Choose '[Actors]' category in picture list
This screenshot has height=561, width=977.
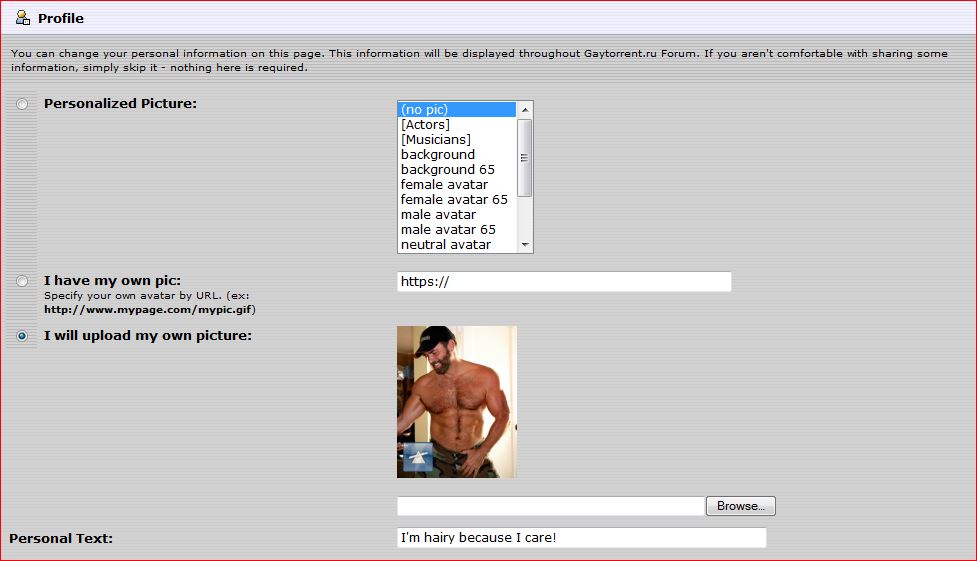pyautogui.click(x=456, y=124)
